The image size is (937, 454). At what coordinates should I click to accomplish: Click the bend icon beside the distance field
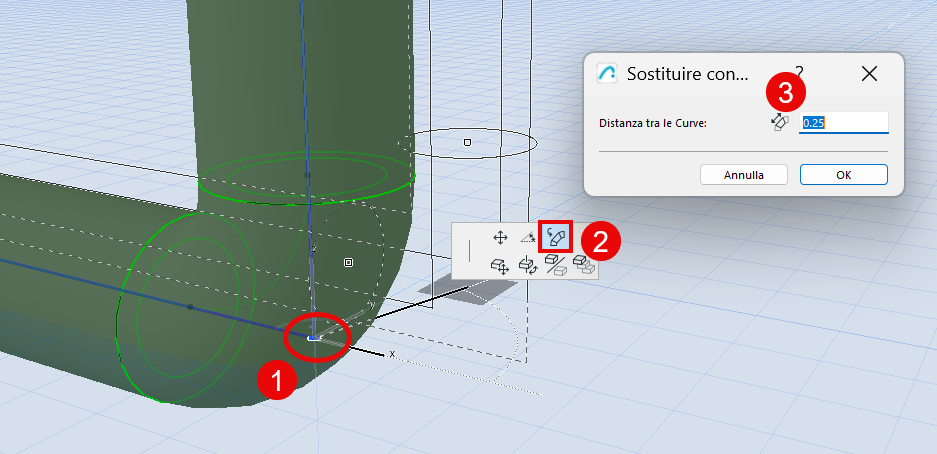pos(780,122)
